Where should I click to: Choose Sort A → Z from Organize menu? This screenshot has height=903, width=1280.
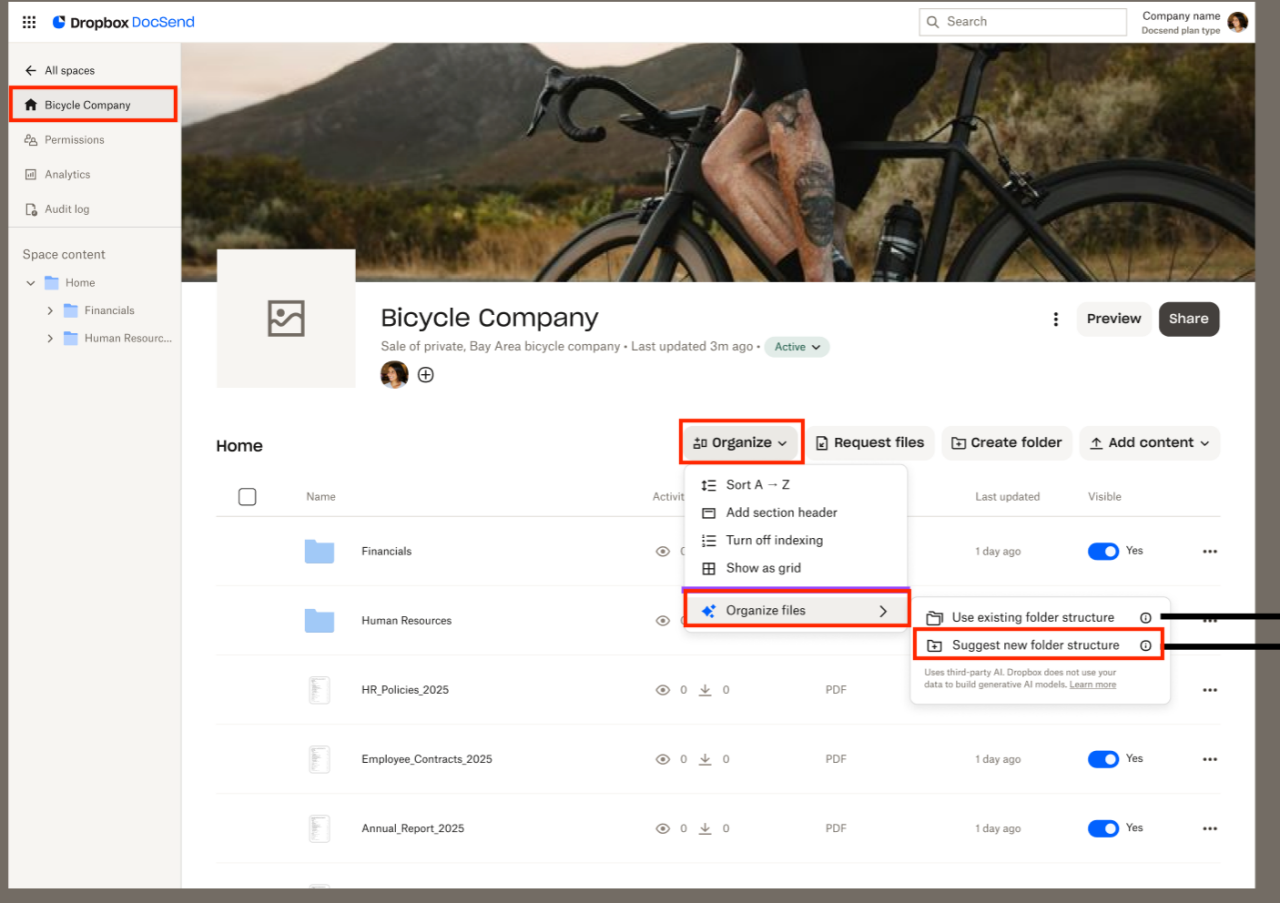(x=757, y=485)
